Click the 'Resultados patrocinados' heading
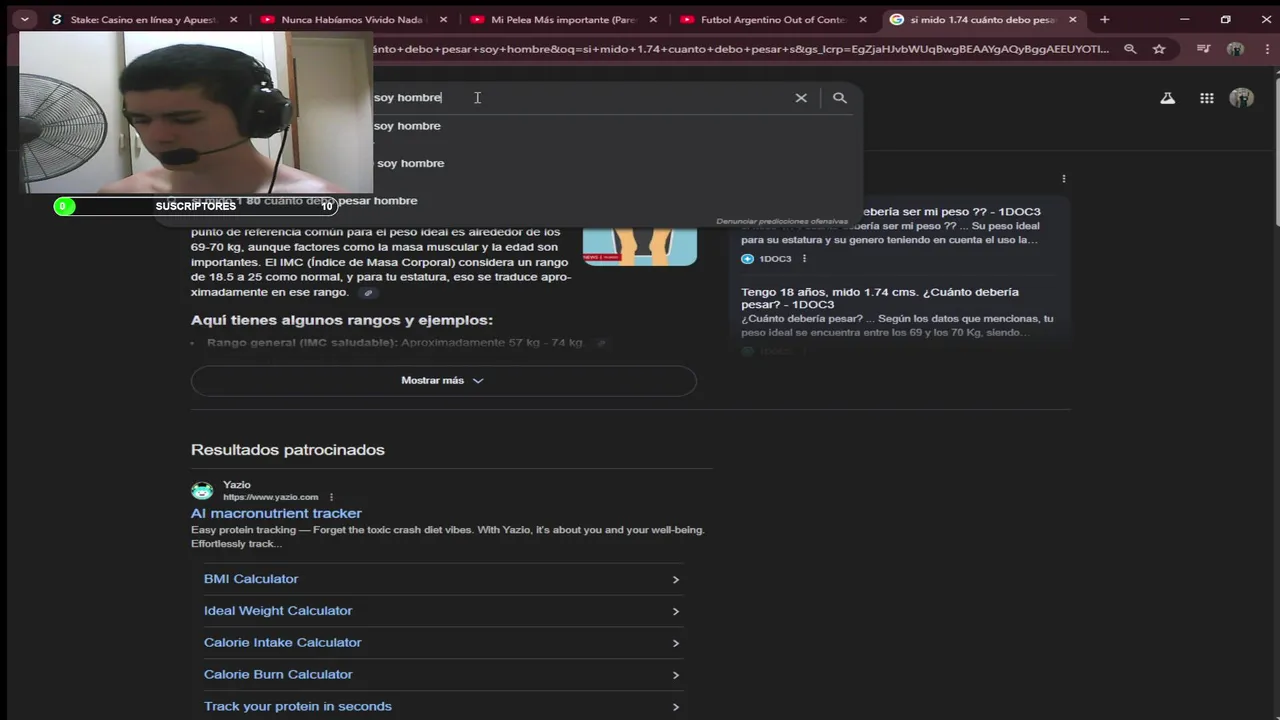Image resolution: width=1280 pixels, height=720 pixels. (x=288, y=450)
